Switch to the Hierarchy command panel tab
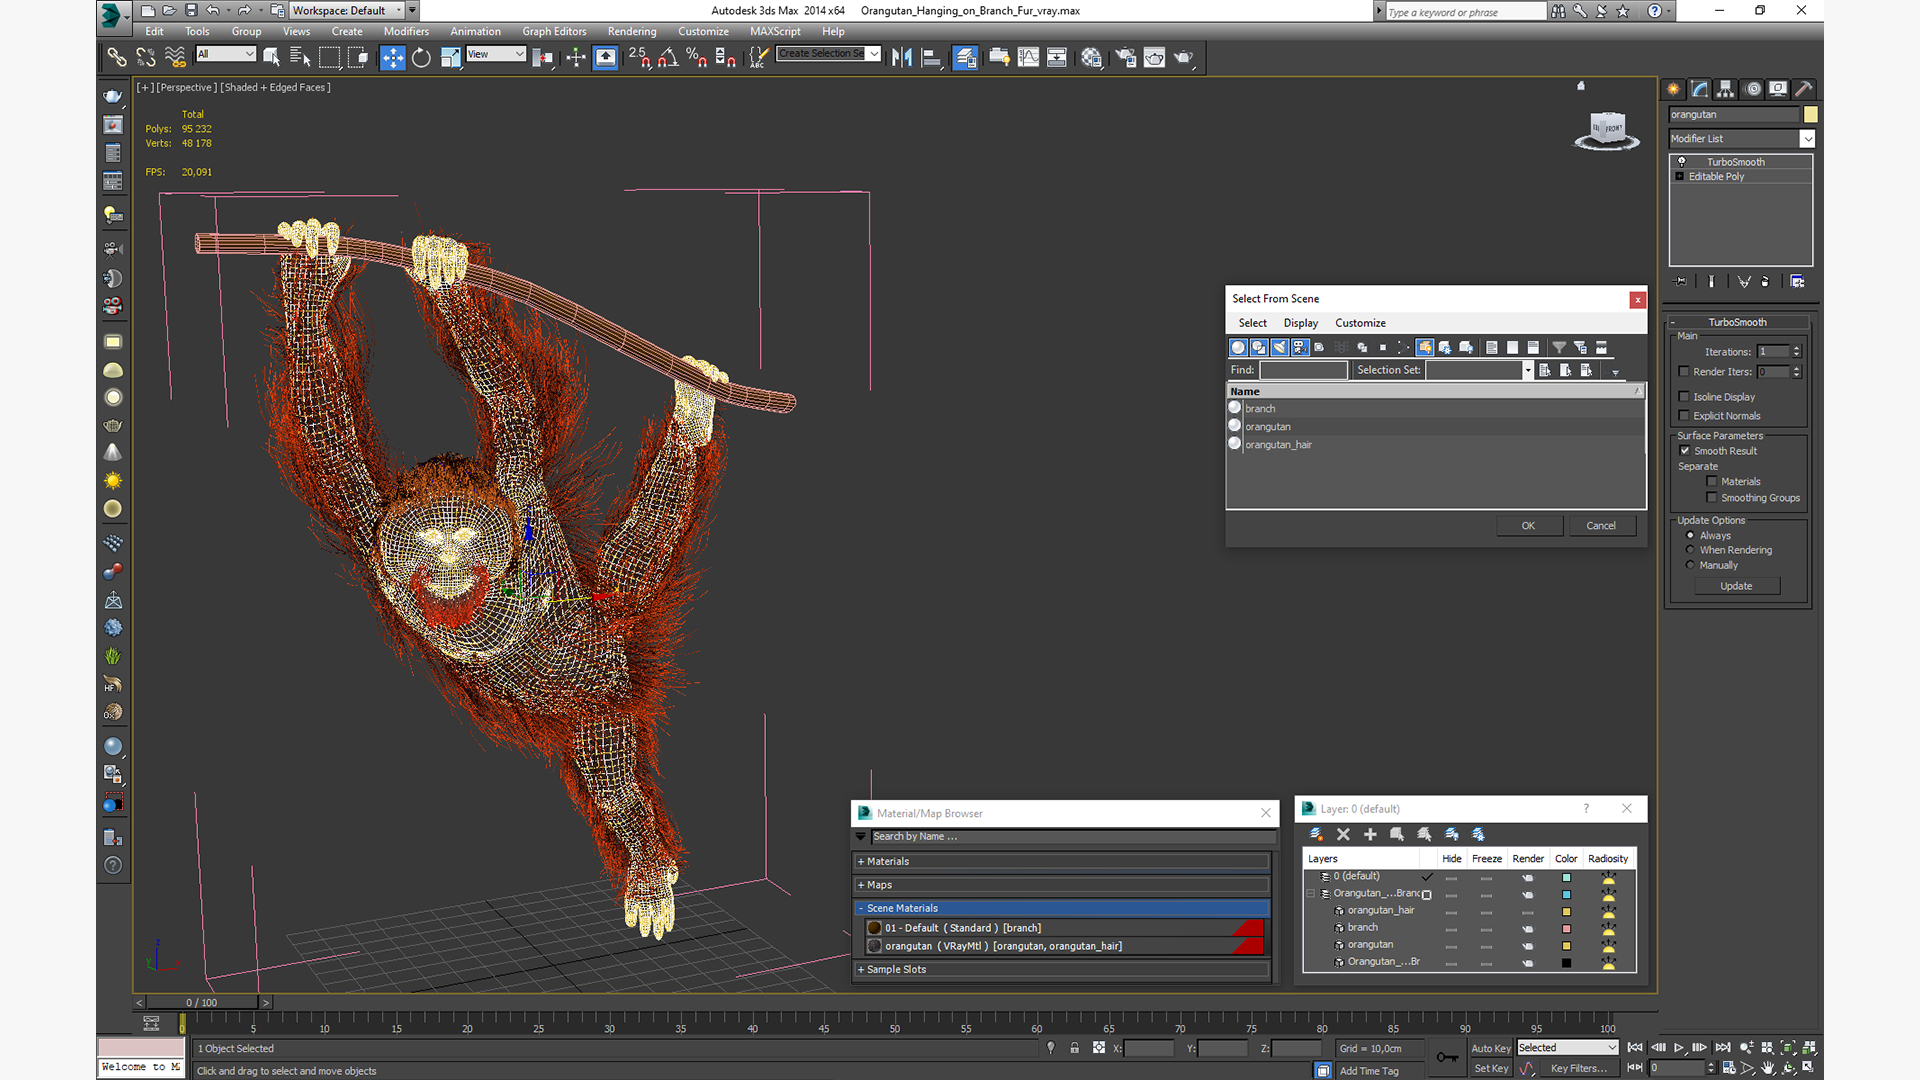Viewport: 1920px width, 1080px height. [1726, 89]
